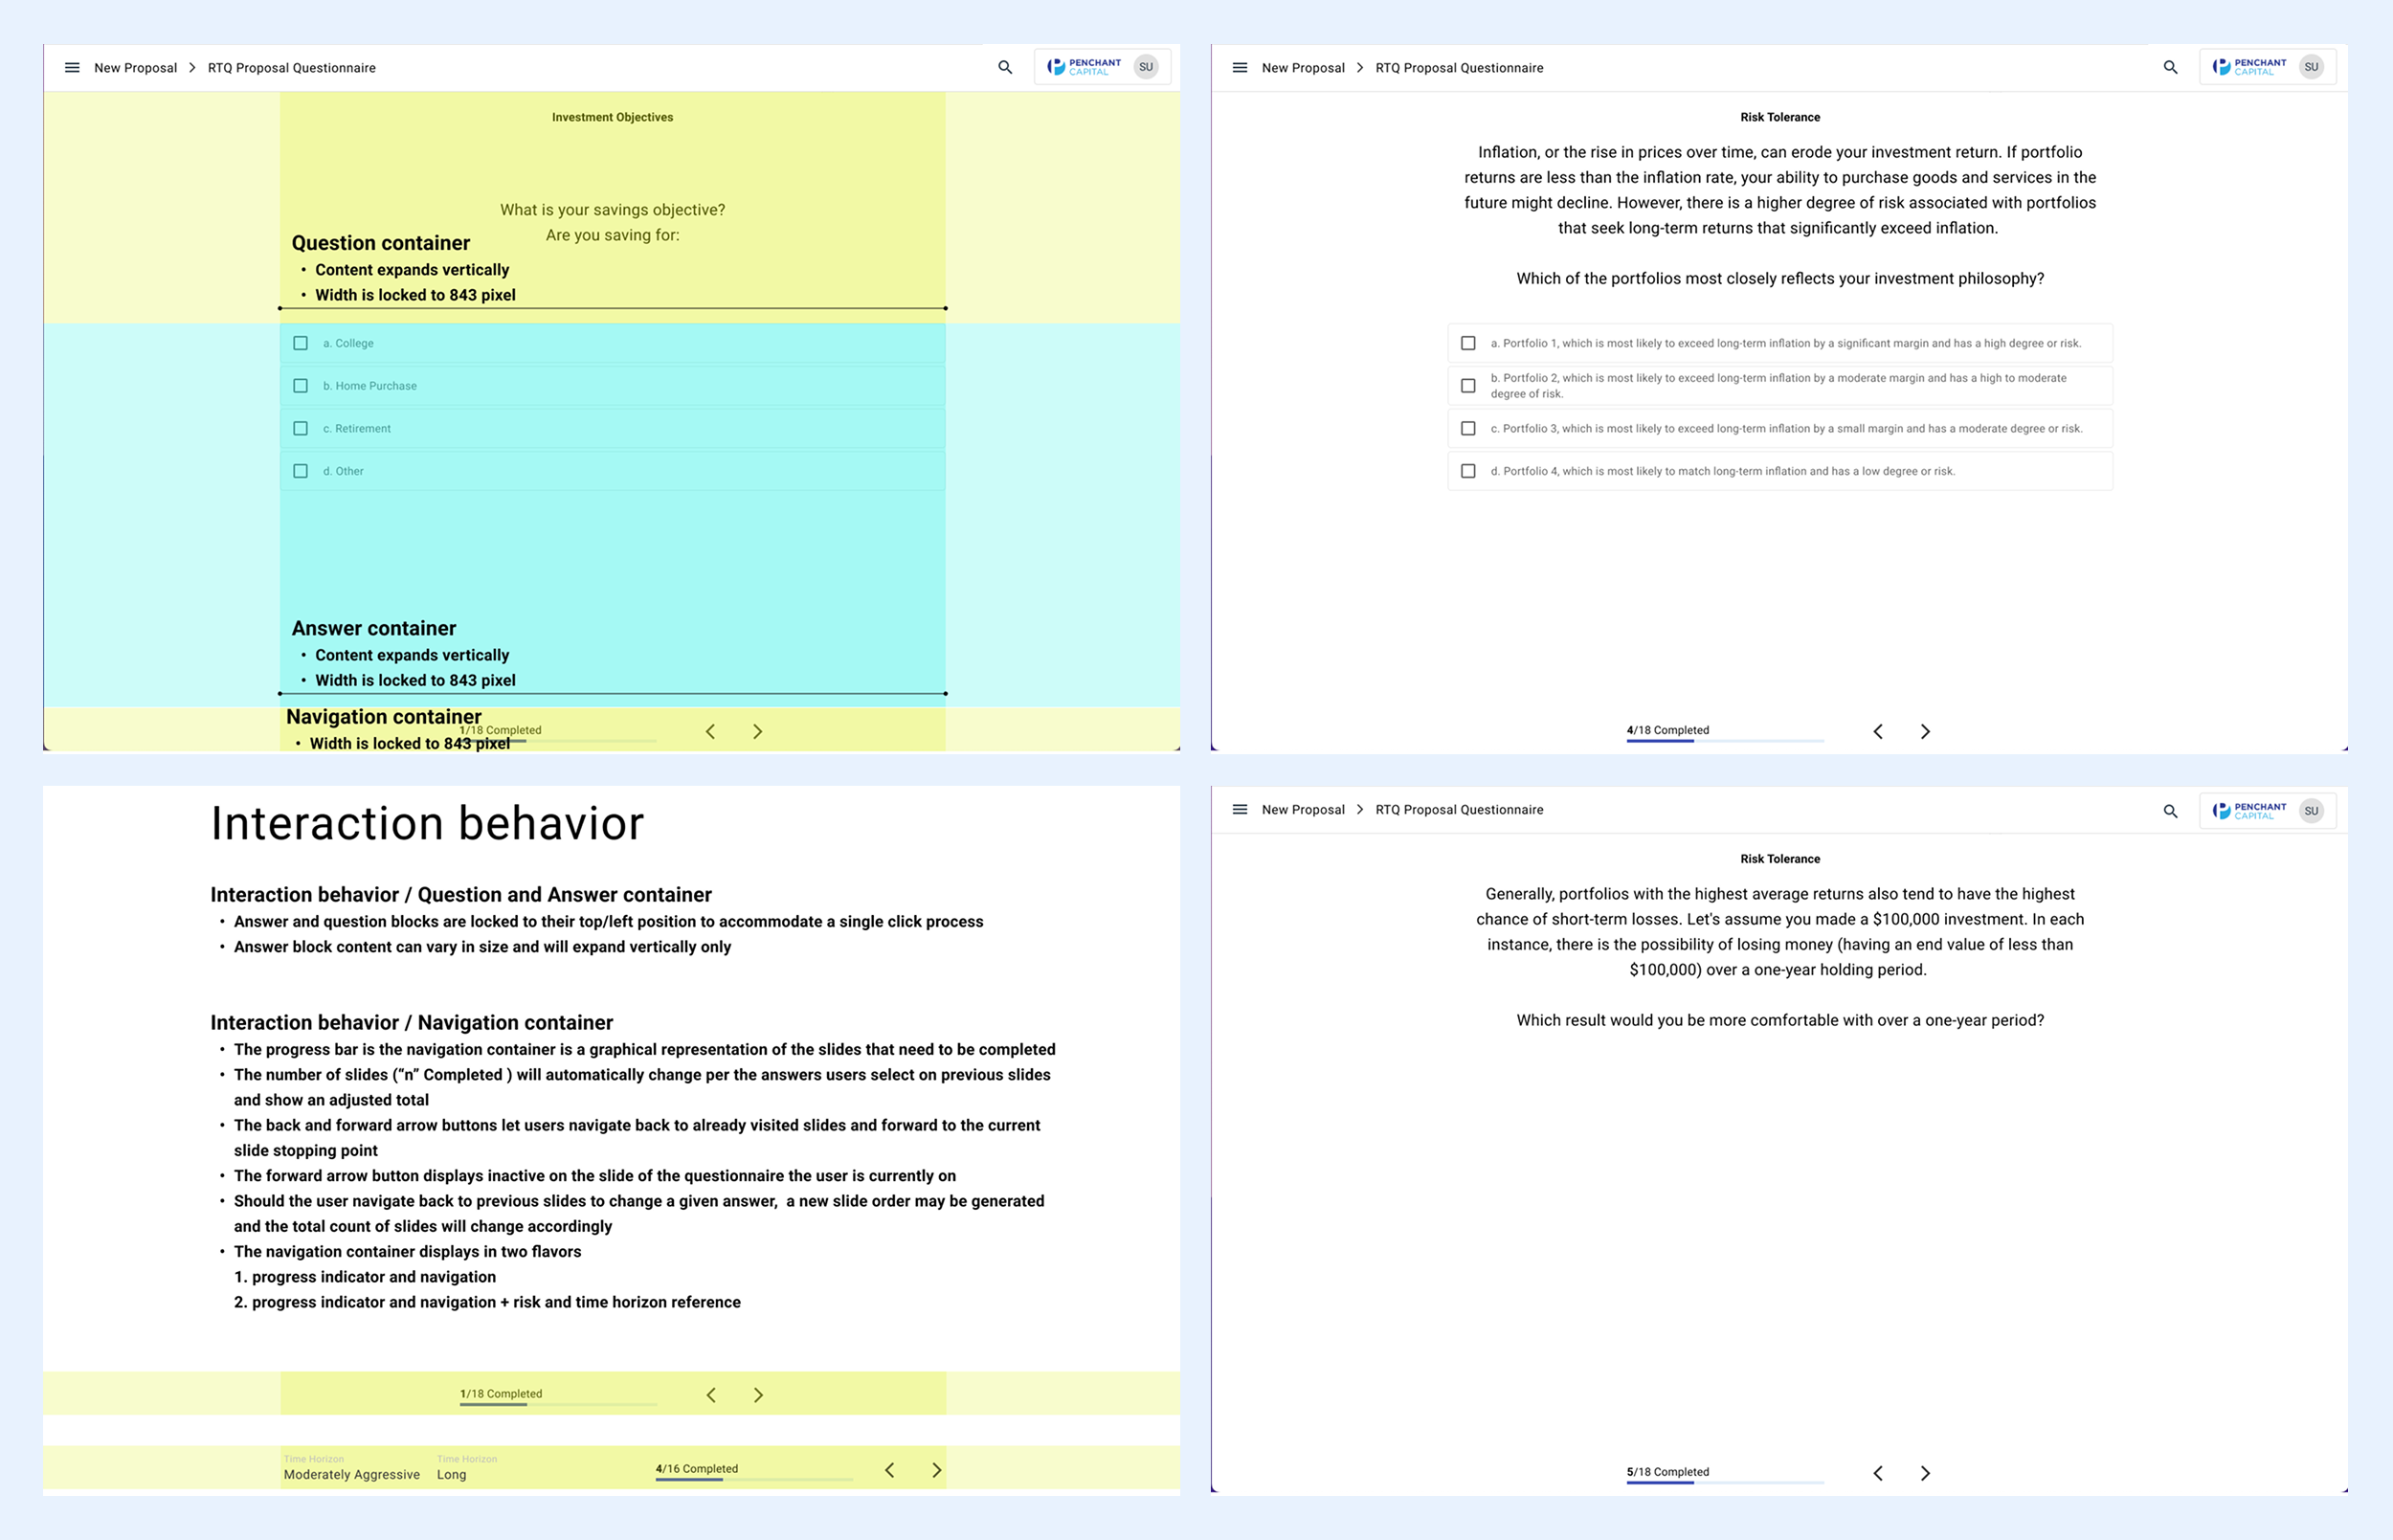Viewport: 2393px width, 1540px height.
Task: Click breadcrumb chevron in bottom-right screen header
Action: [1360, 810]
